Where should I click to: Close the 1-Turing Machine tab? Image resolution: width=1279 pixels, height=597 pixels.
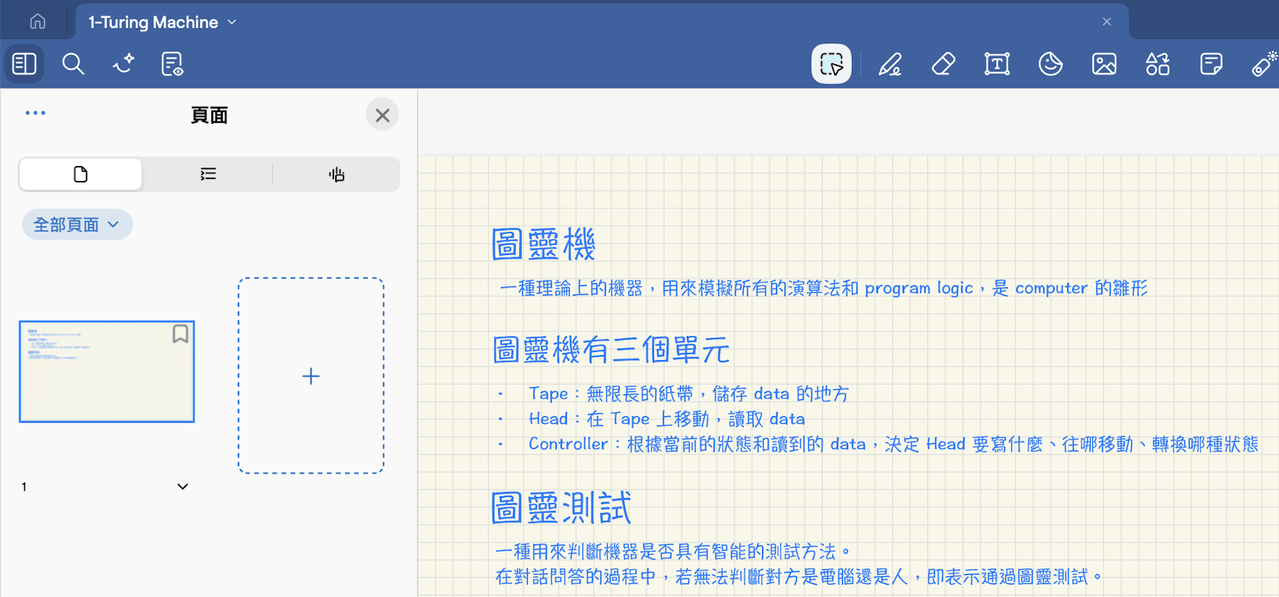tap(1107, 21)
